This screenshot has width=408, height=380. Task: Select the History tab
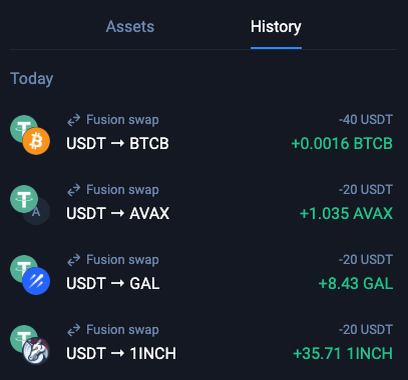tap(276, 27)
